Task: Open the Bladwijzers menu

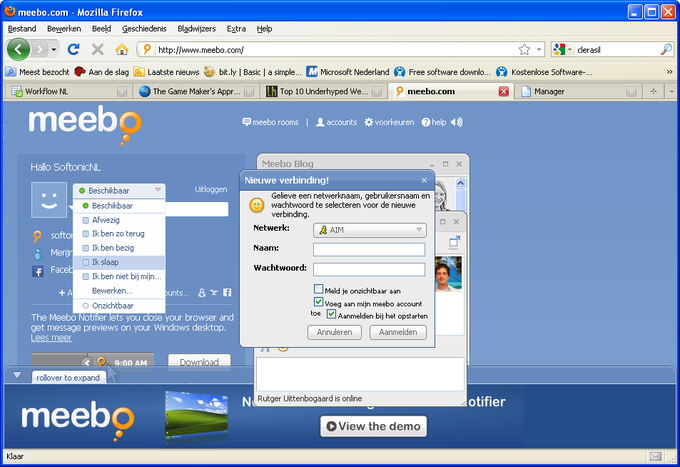Action: [x=196, y=29]
